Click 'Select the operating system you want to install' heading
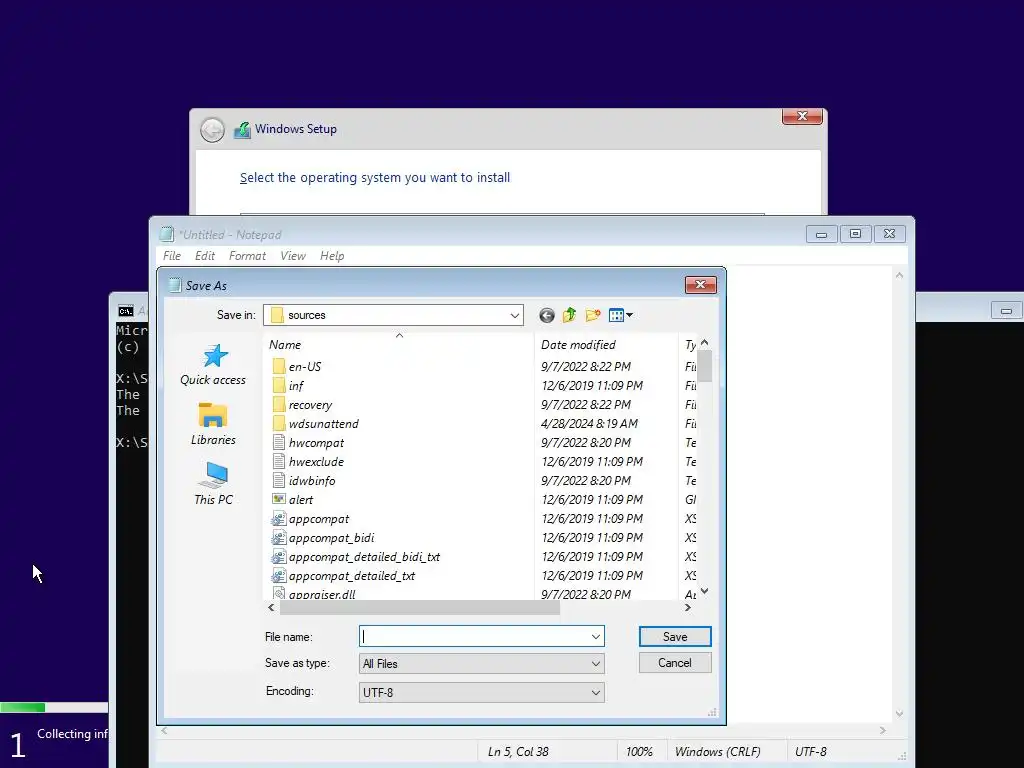Image resolution: width=1024 pixels, height=768 pixels. (x=375, y=178)
